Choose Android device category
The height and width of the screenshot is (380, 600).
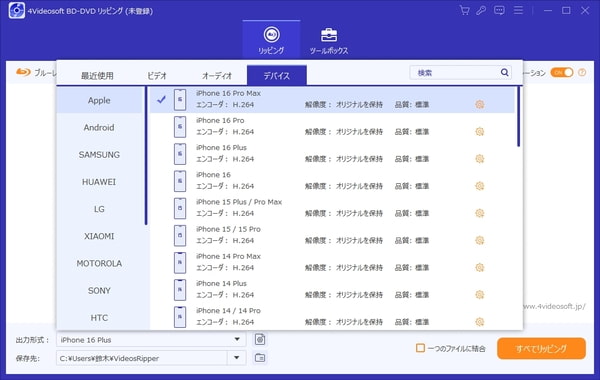coord(99,127)
